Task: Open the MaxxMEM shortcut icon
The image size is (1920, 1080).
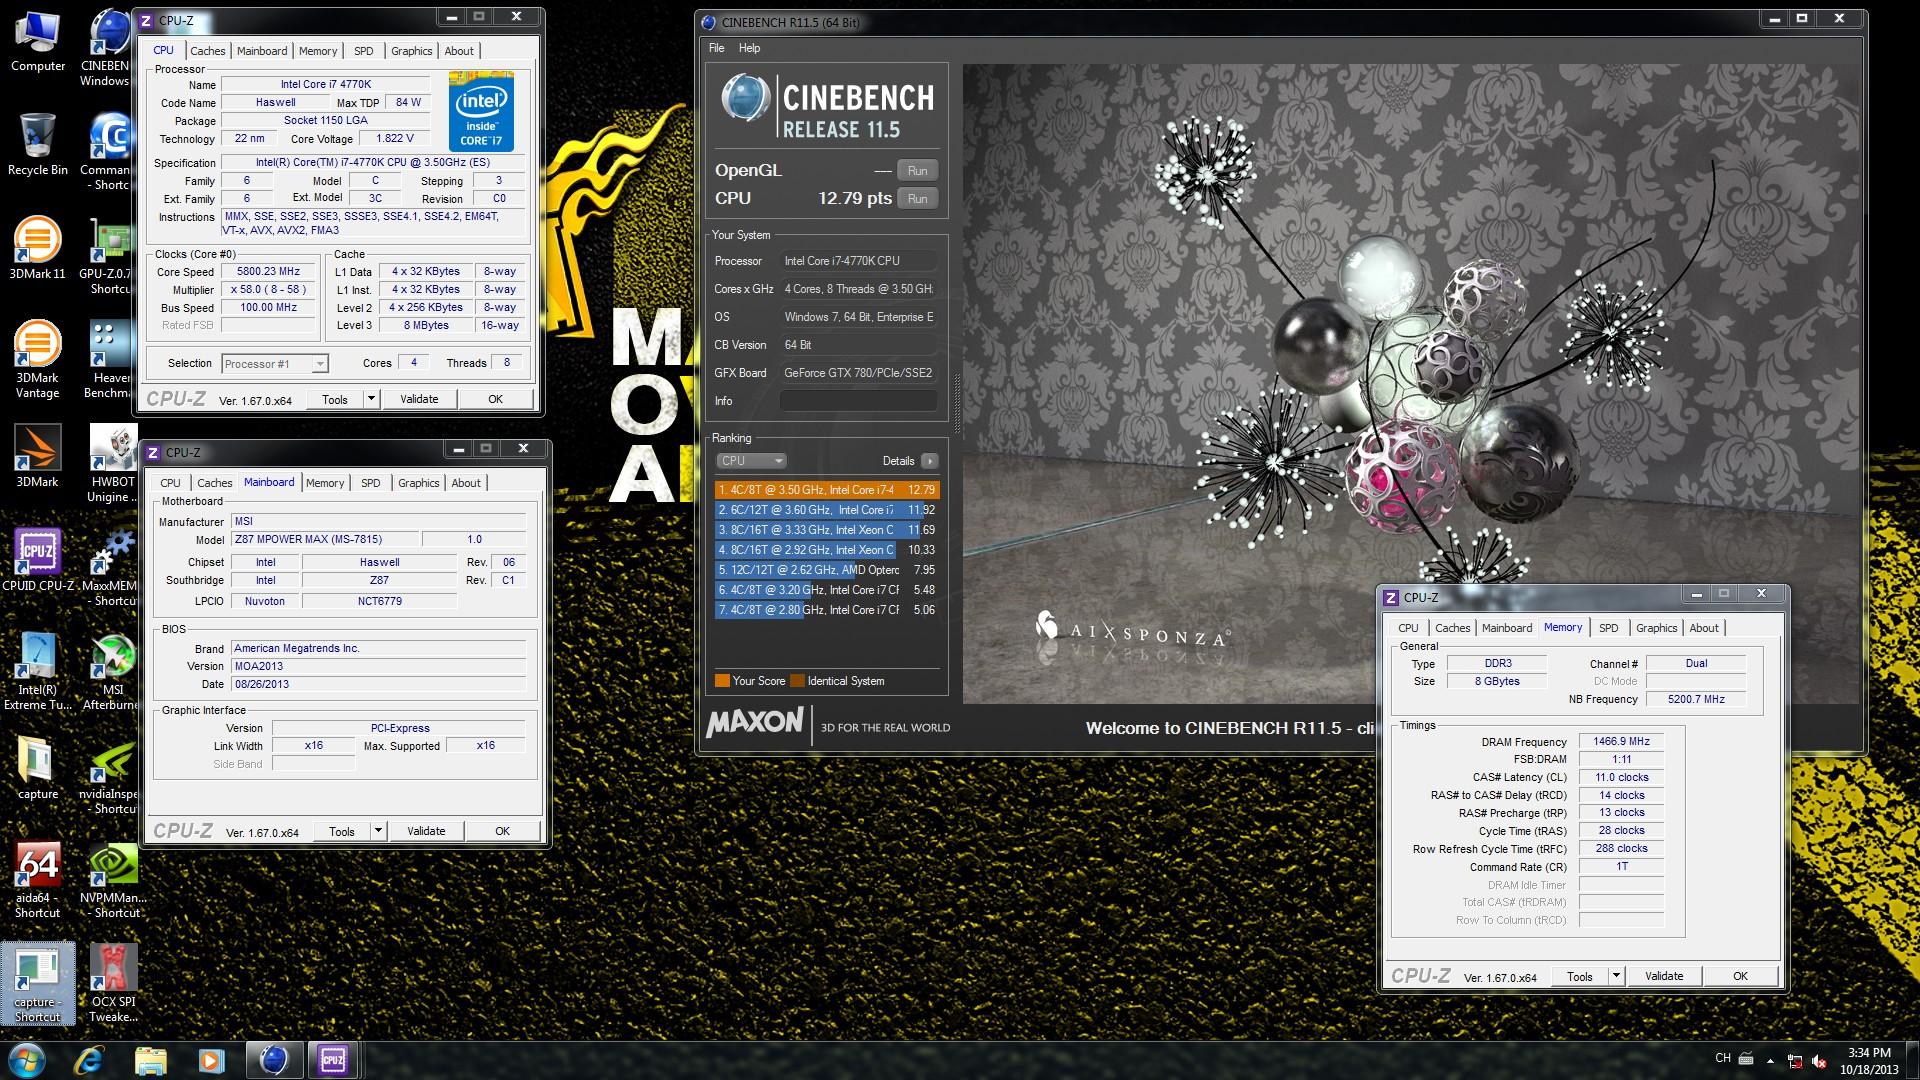Action: coord(110,568)
